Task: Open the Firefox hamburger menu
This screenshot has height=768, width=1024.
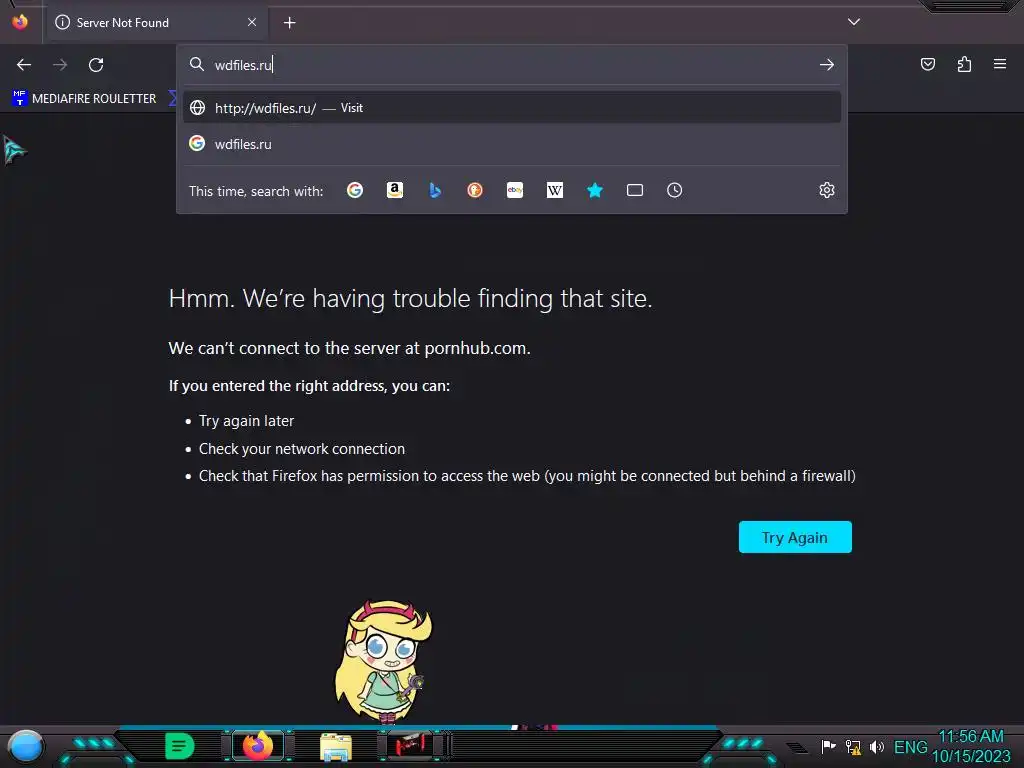Action: click(1000, 64)
